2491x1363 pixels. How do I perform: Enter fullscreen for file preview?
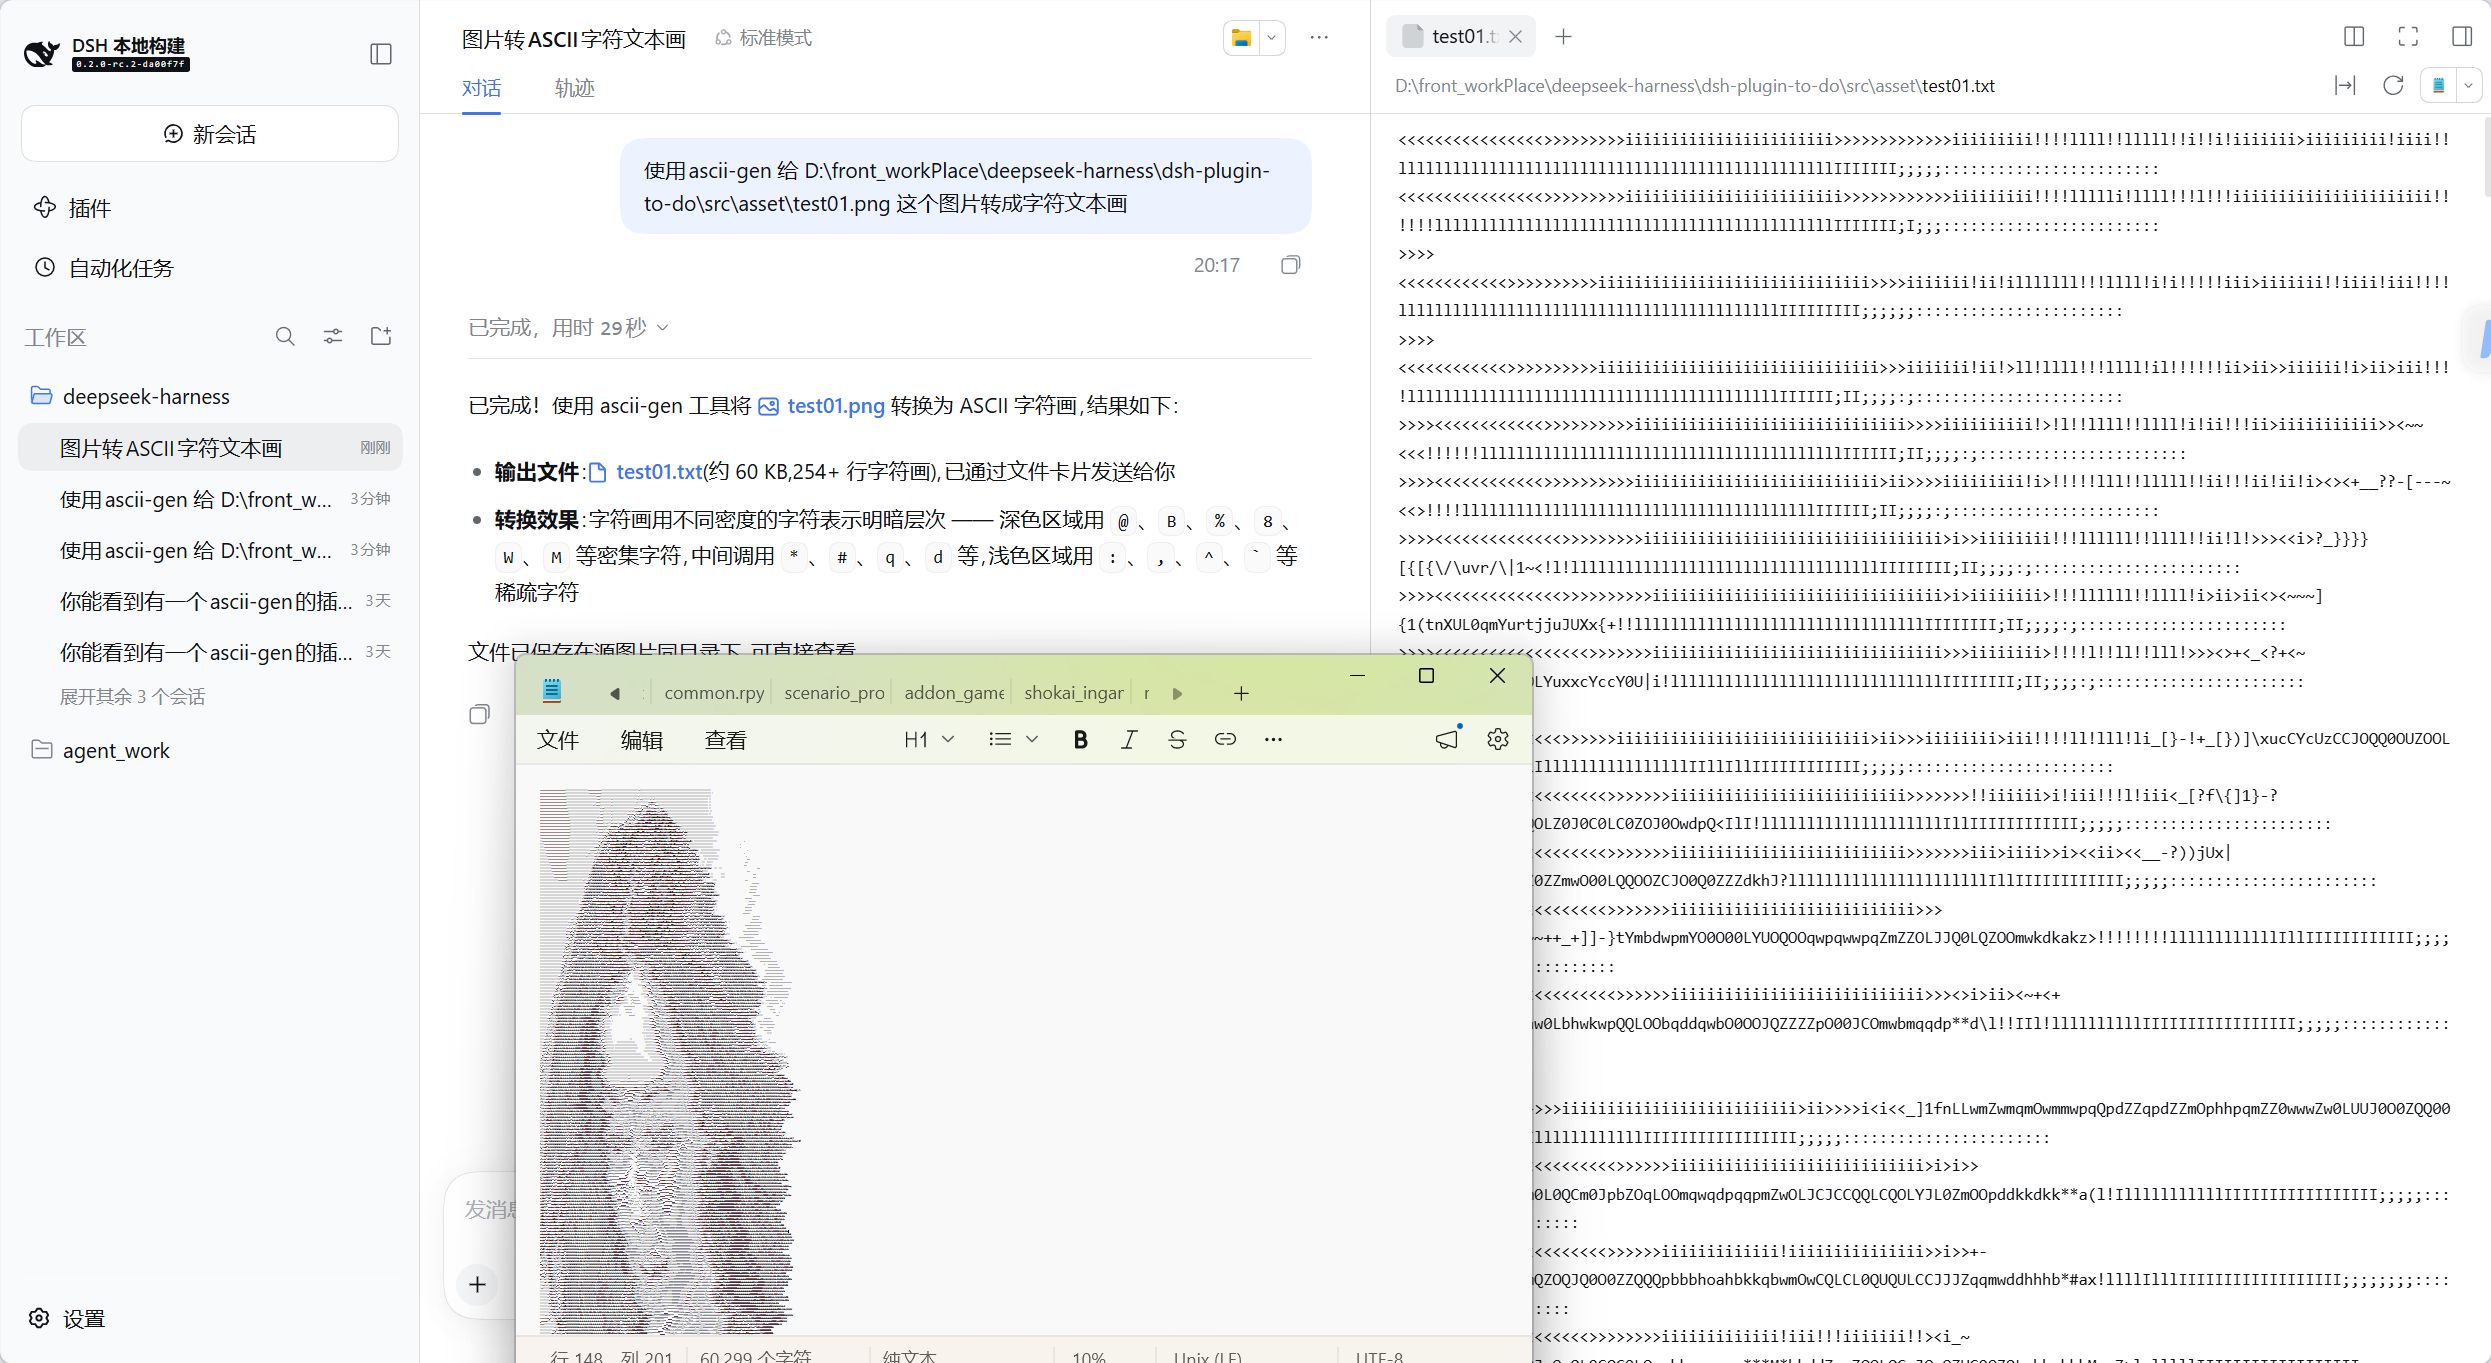point(2408,37)
